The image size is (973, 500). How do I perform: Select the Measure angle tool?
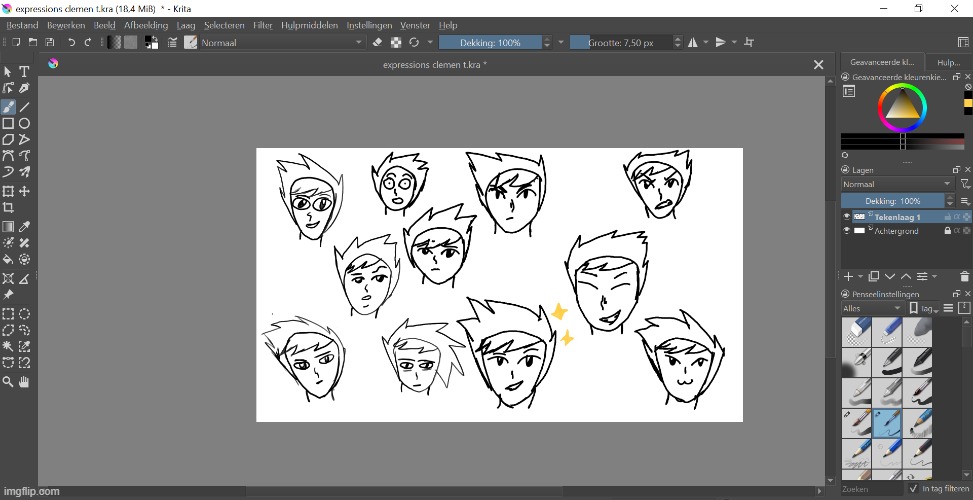24,279
